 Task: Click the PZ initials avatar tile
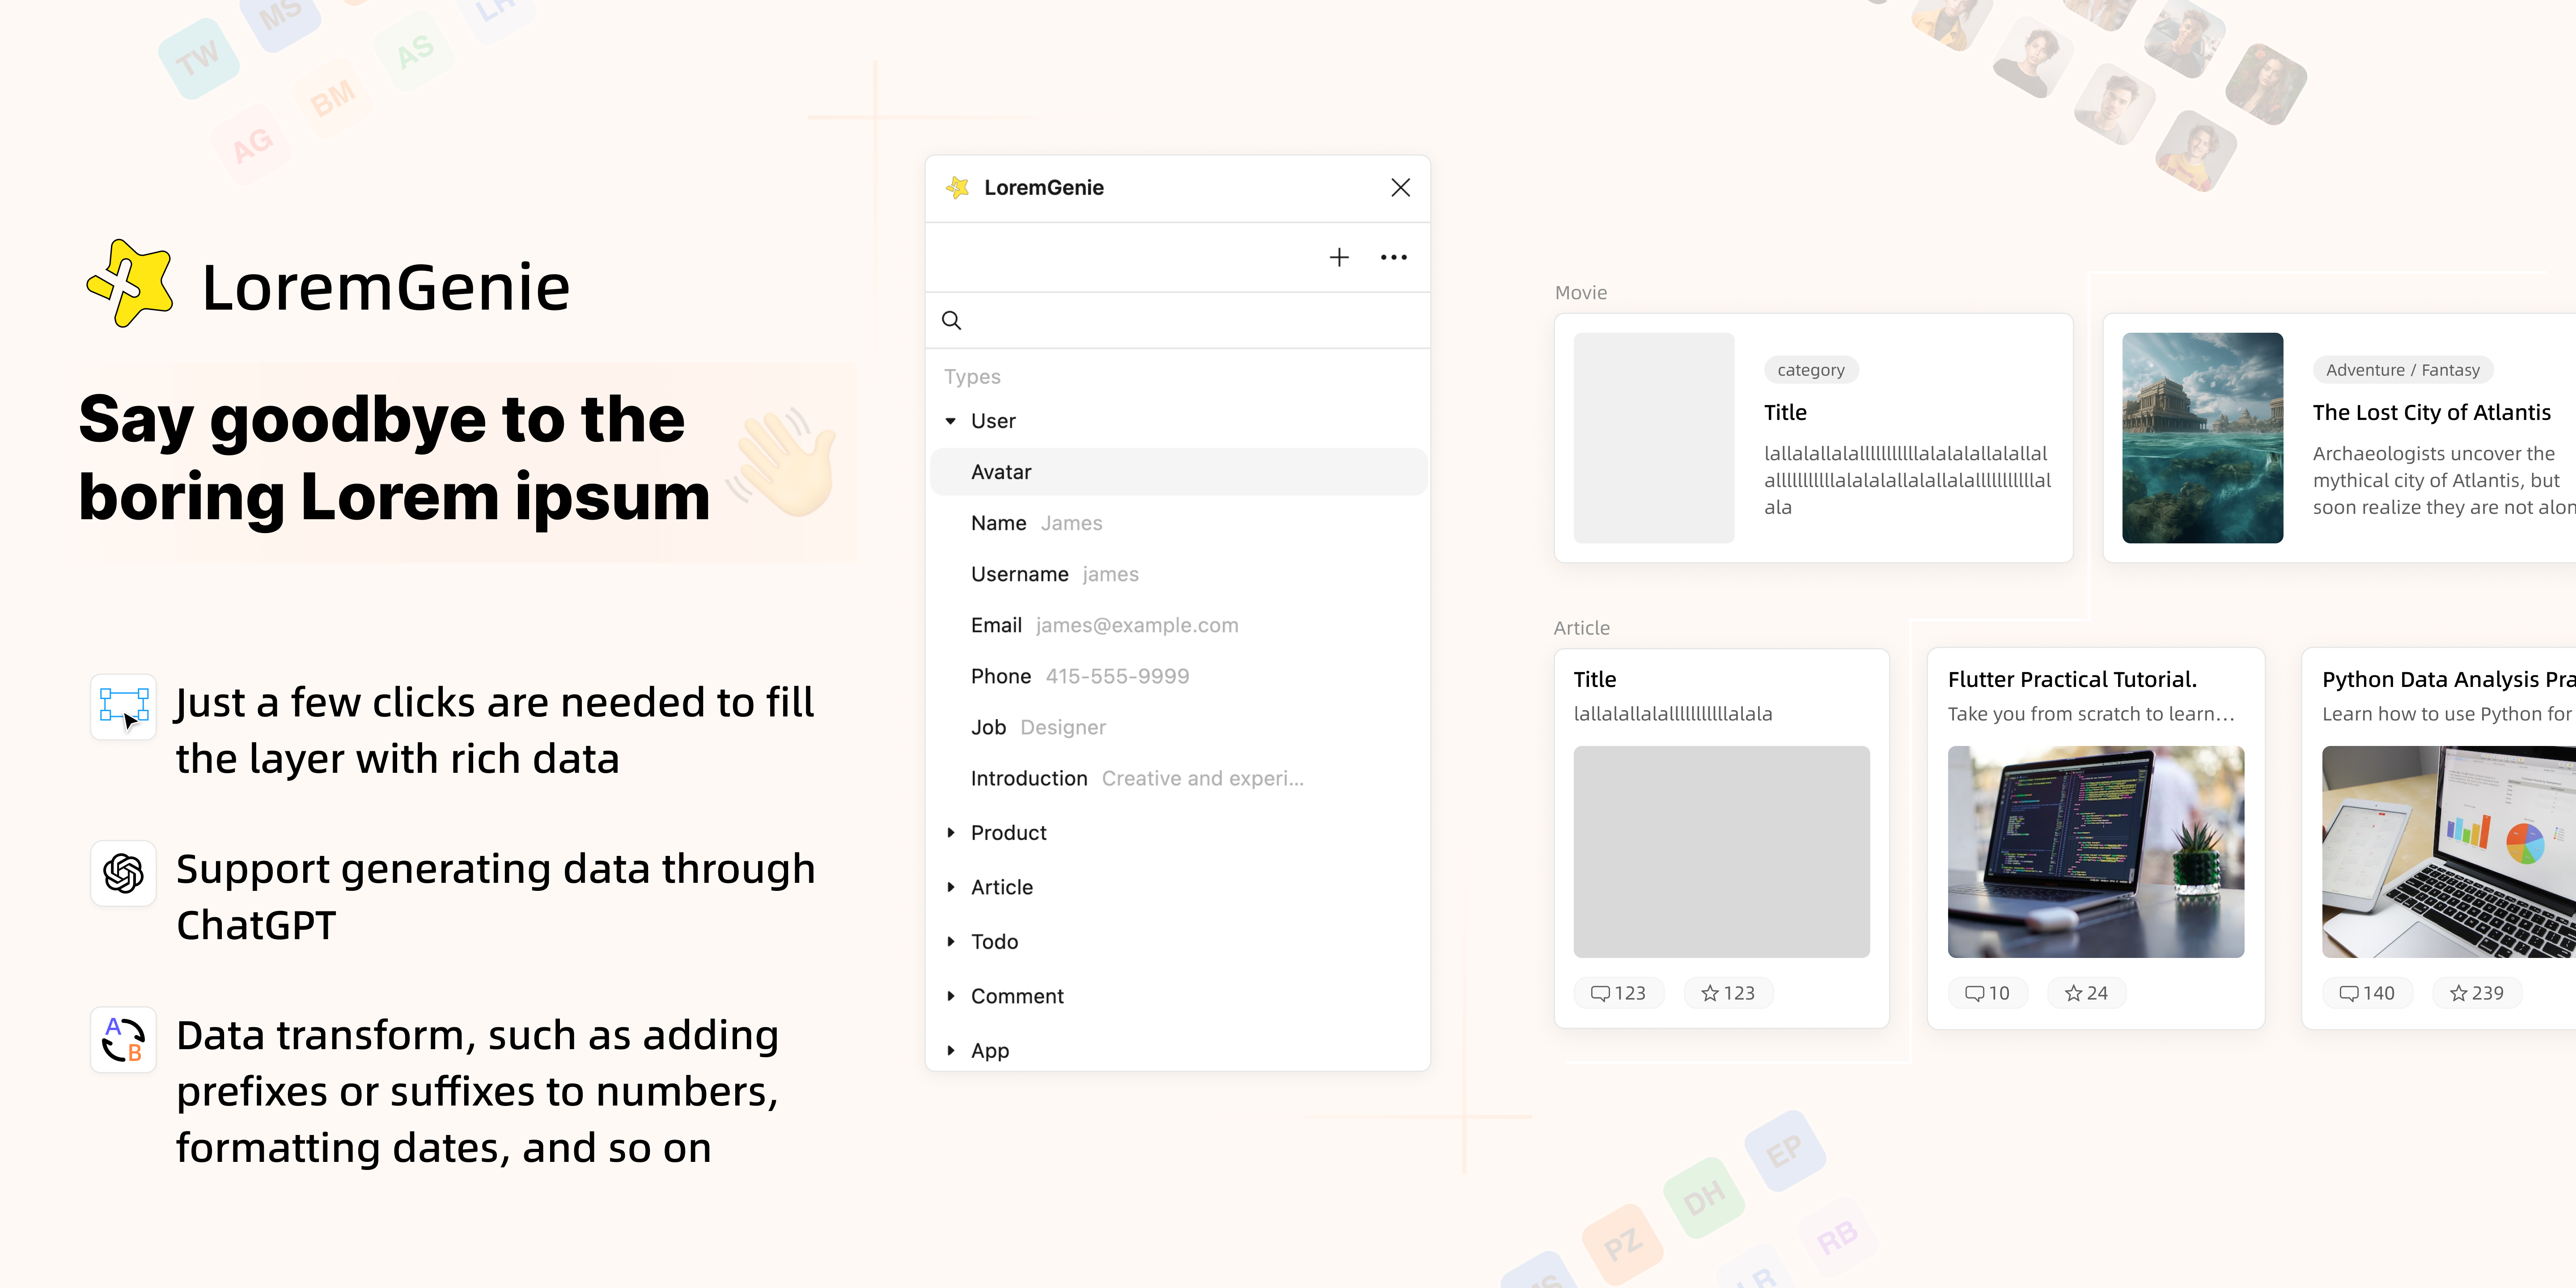1623,1244
